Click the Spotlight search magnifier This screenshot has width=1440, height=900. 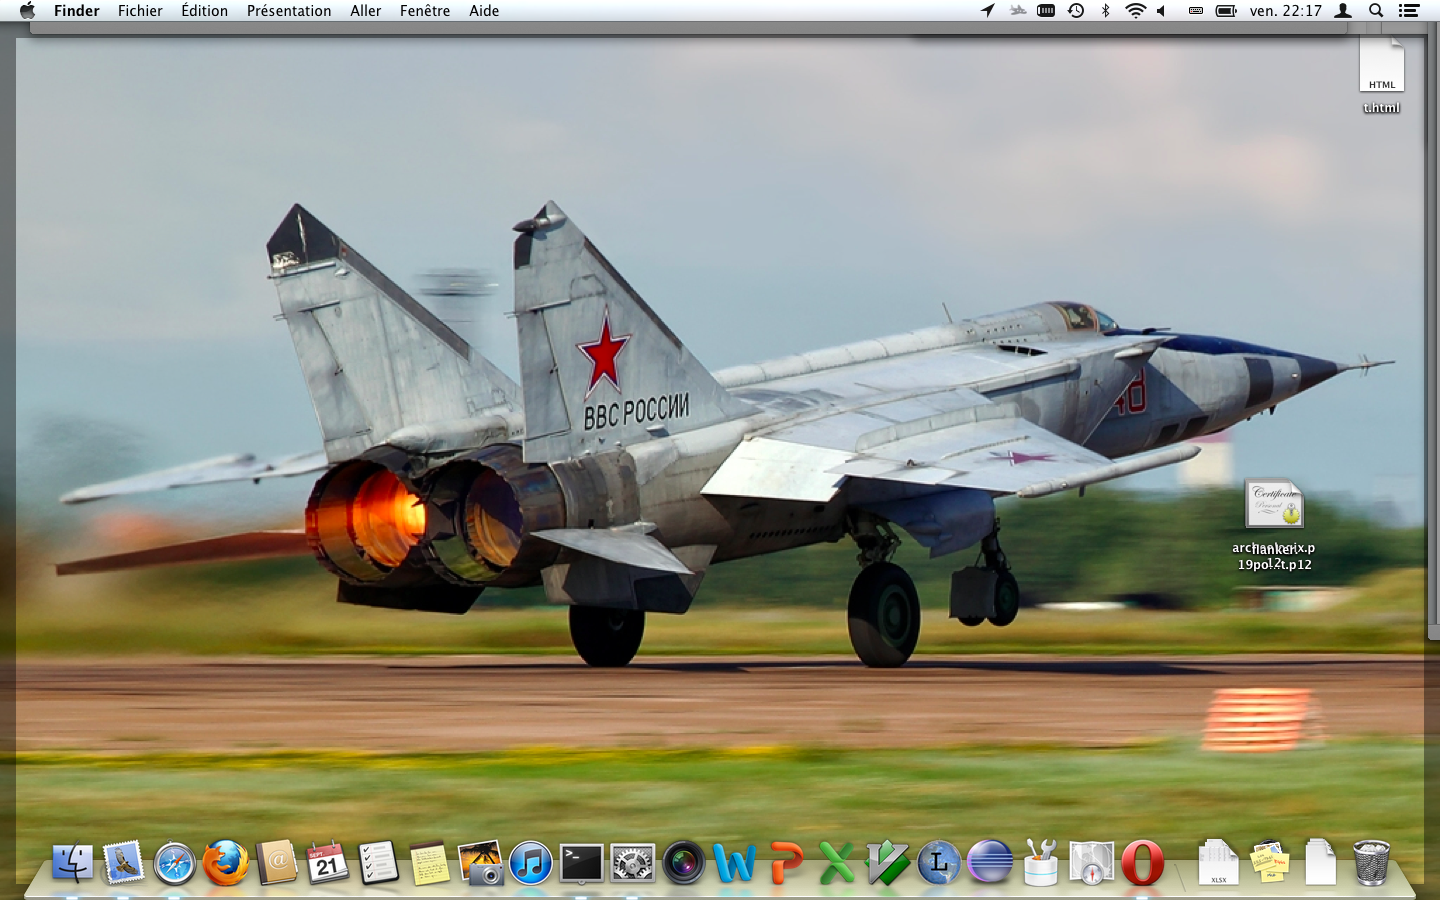(x=1376, y=11)
